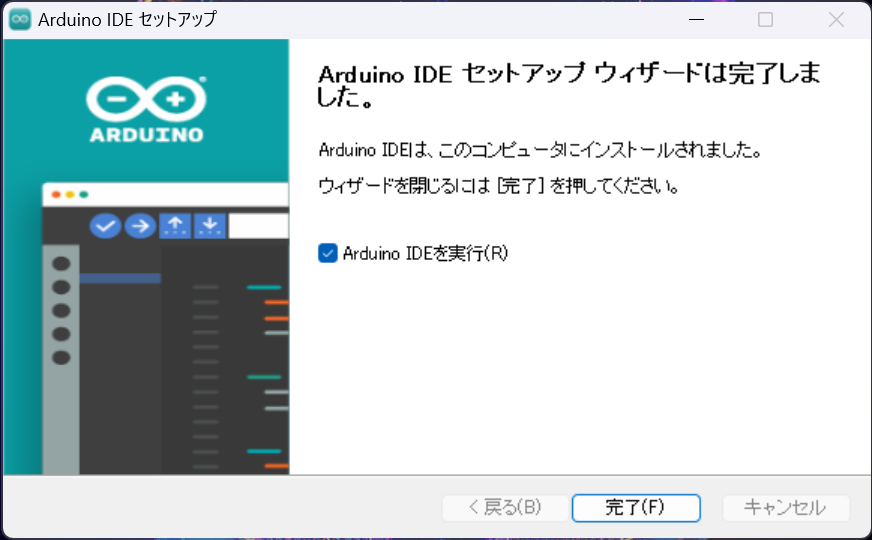Screen dimensions: 872x540
Task: Click the window title 'Arduino IDE セットアップ'
Action: point(127,19)
